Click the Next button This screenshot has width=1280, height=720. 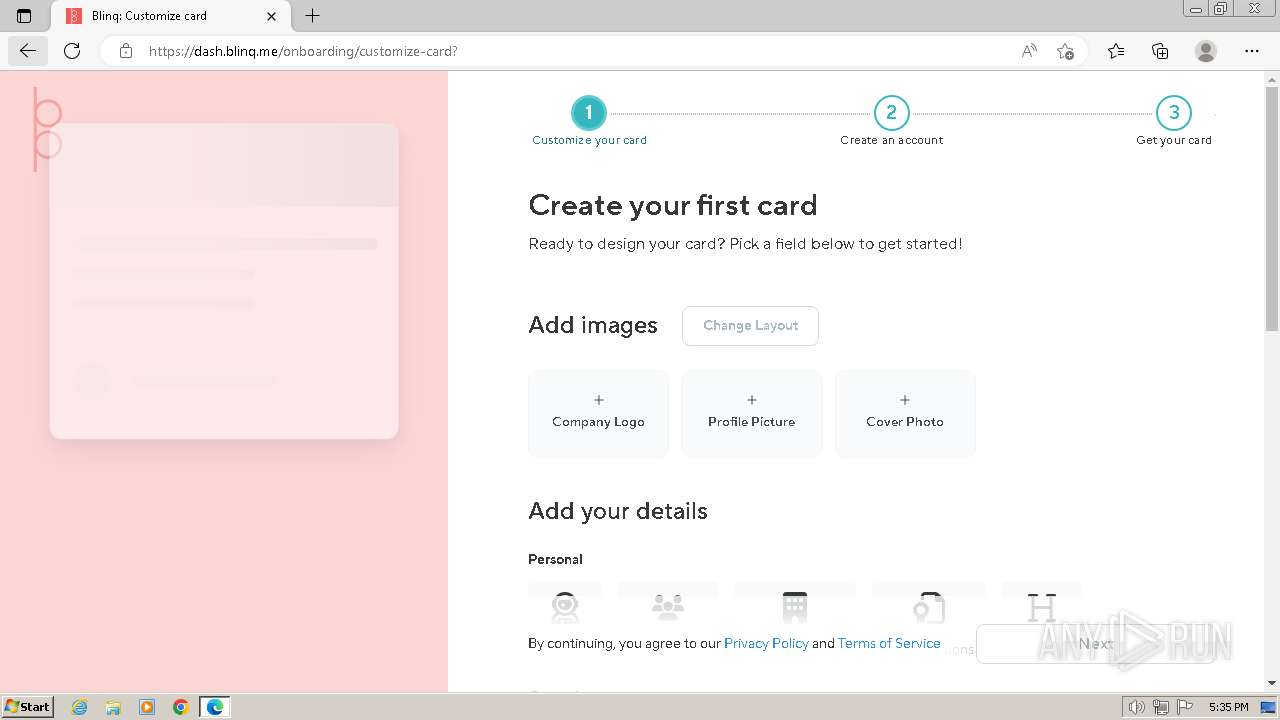(x=1096, y=644)
